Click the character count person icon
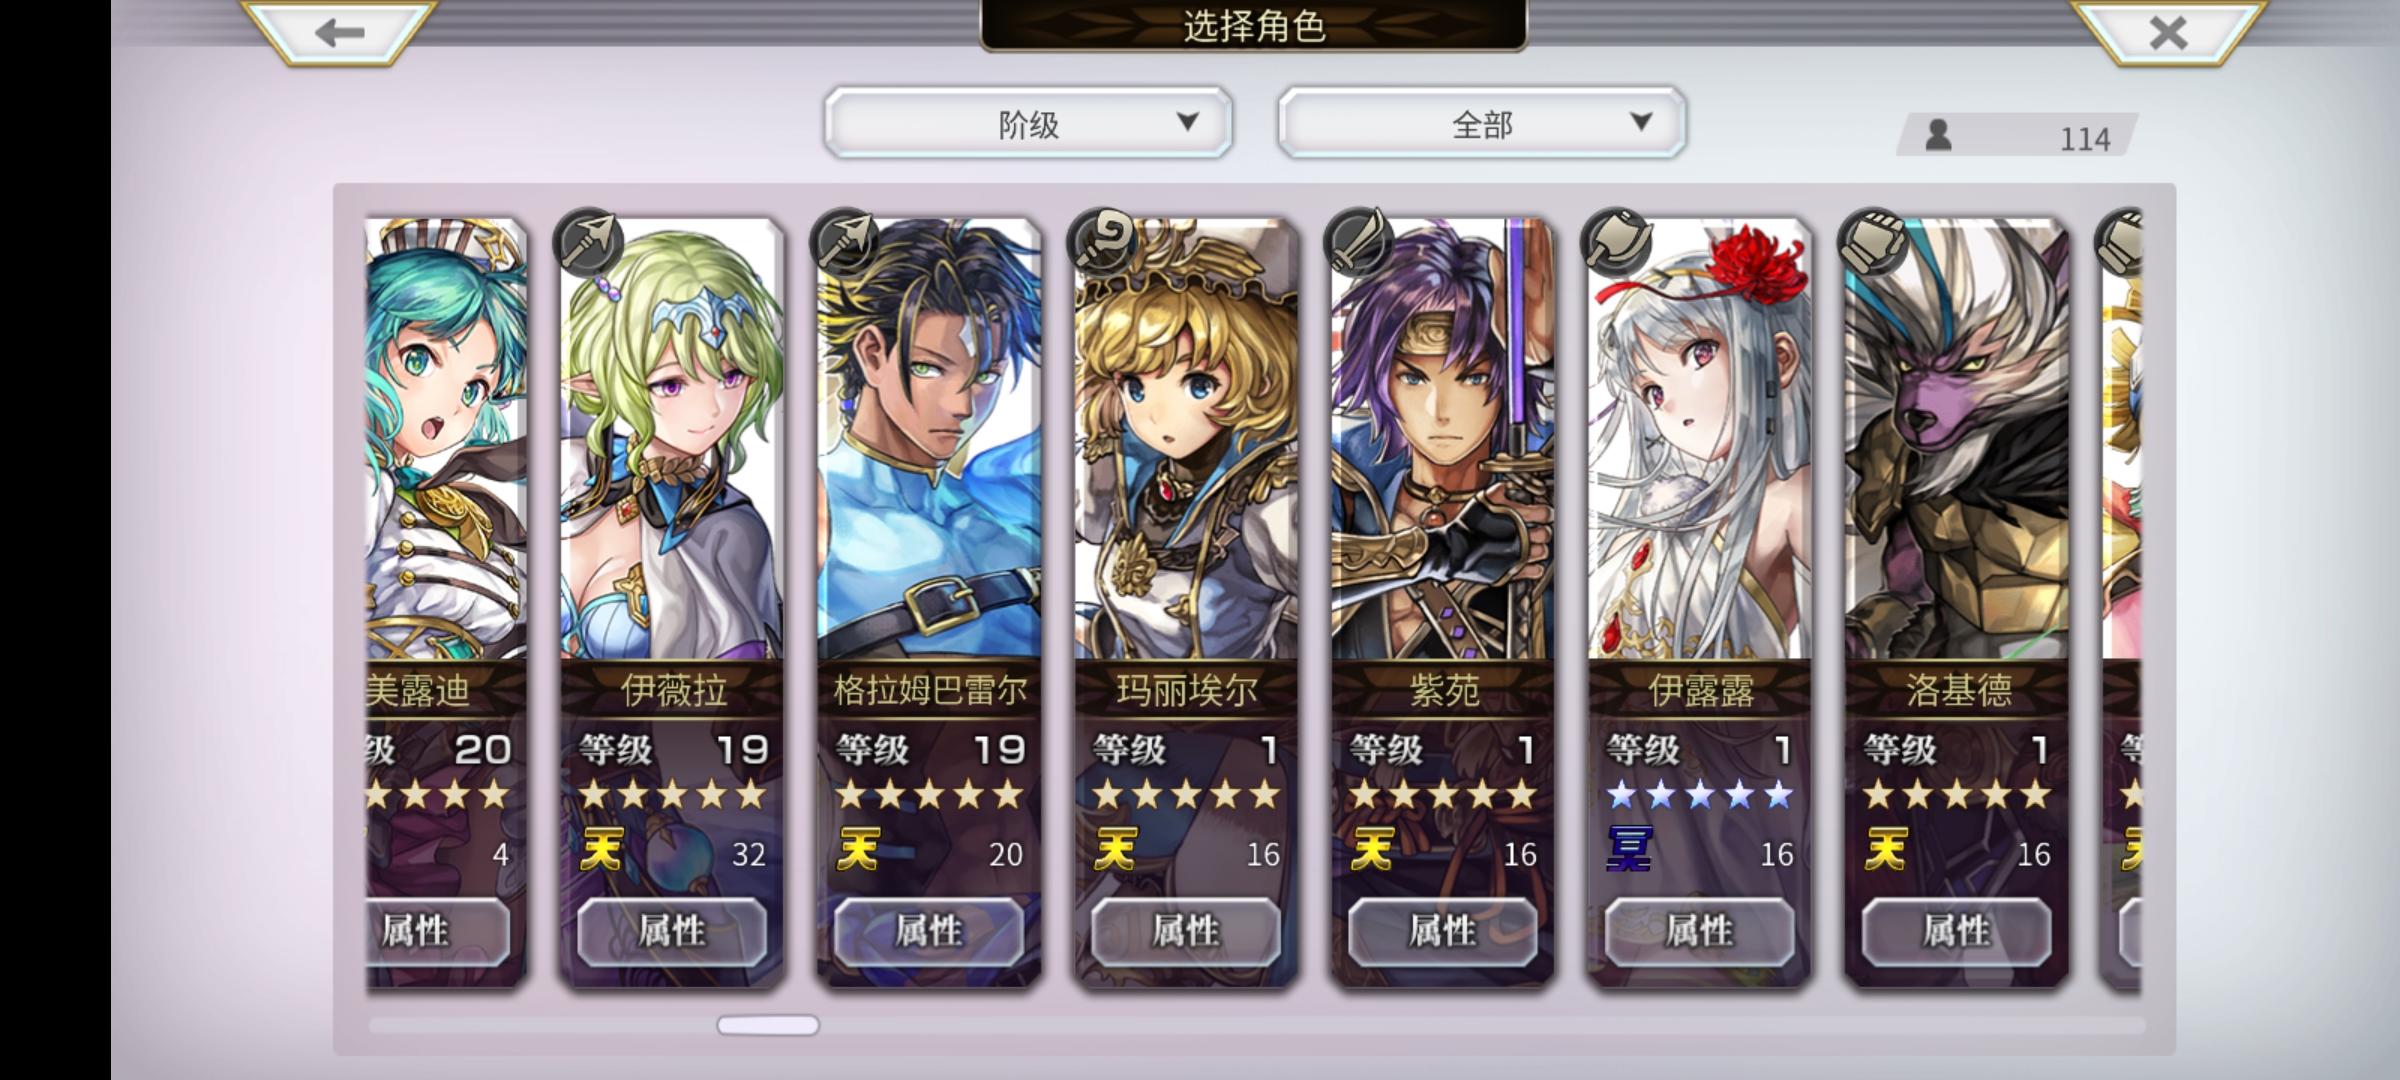Image resolution: width=2400 pixels, height=1080 pixels. [1938, 135]
